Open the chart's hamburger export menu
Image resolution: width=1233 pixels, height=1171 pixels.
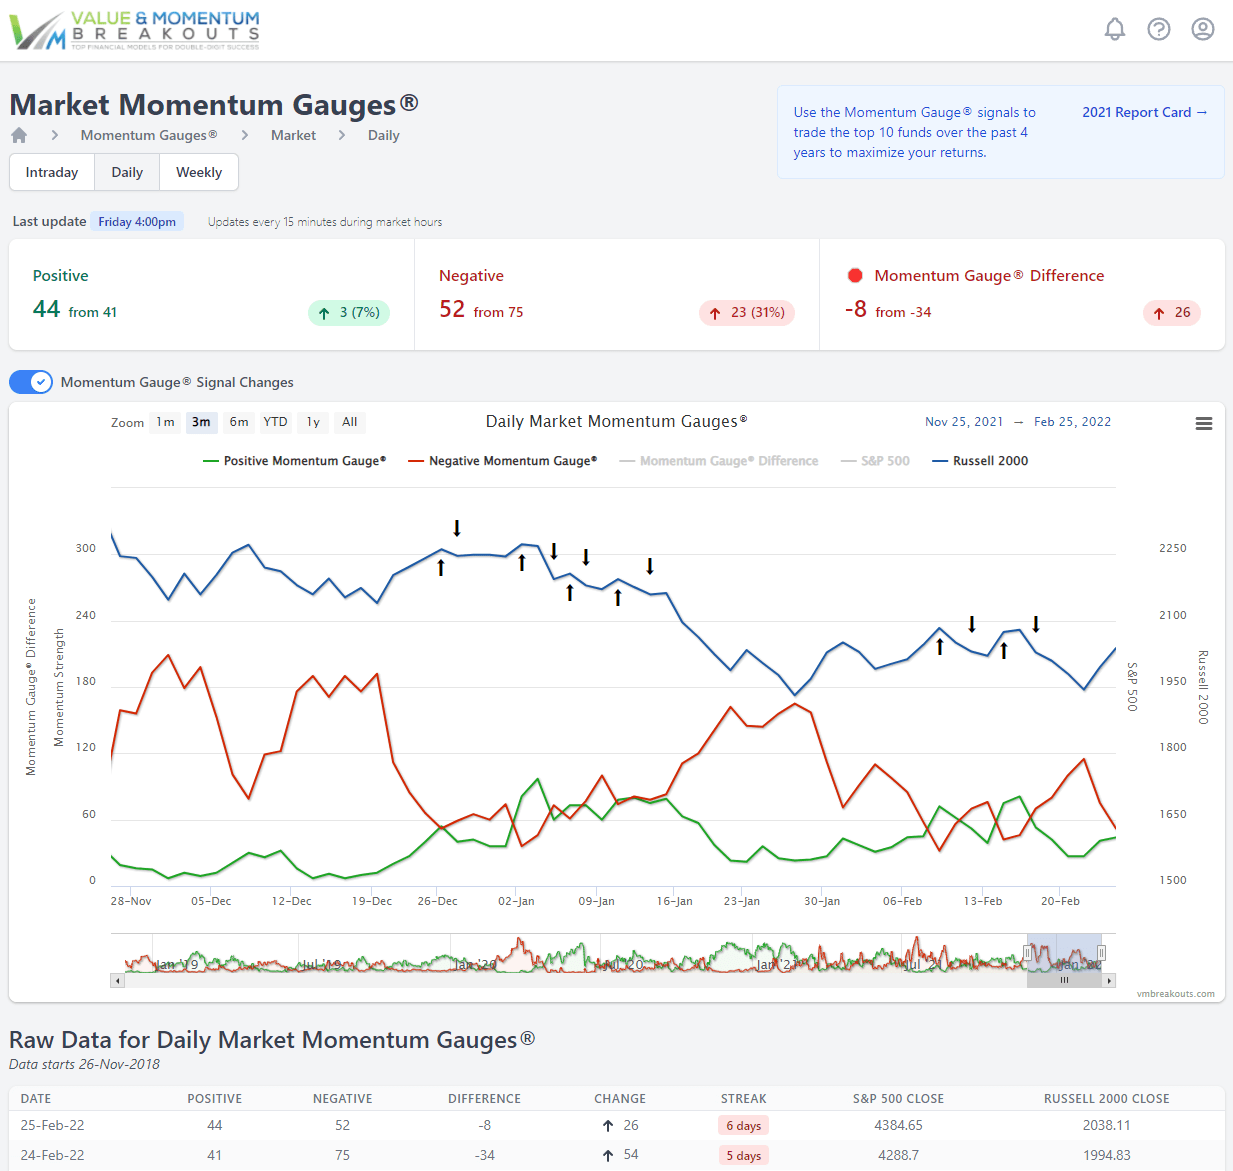point(1203,423)
